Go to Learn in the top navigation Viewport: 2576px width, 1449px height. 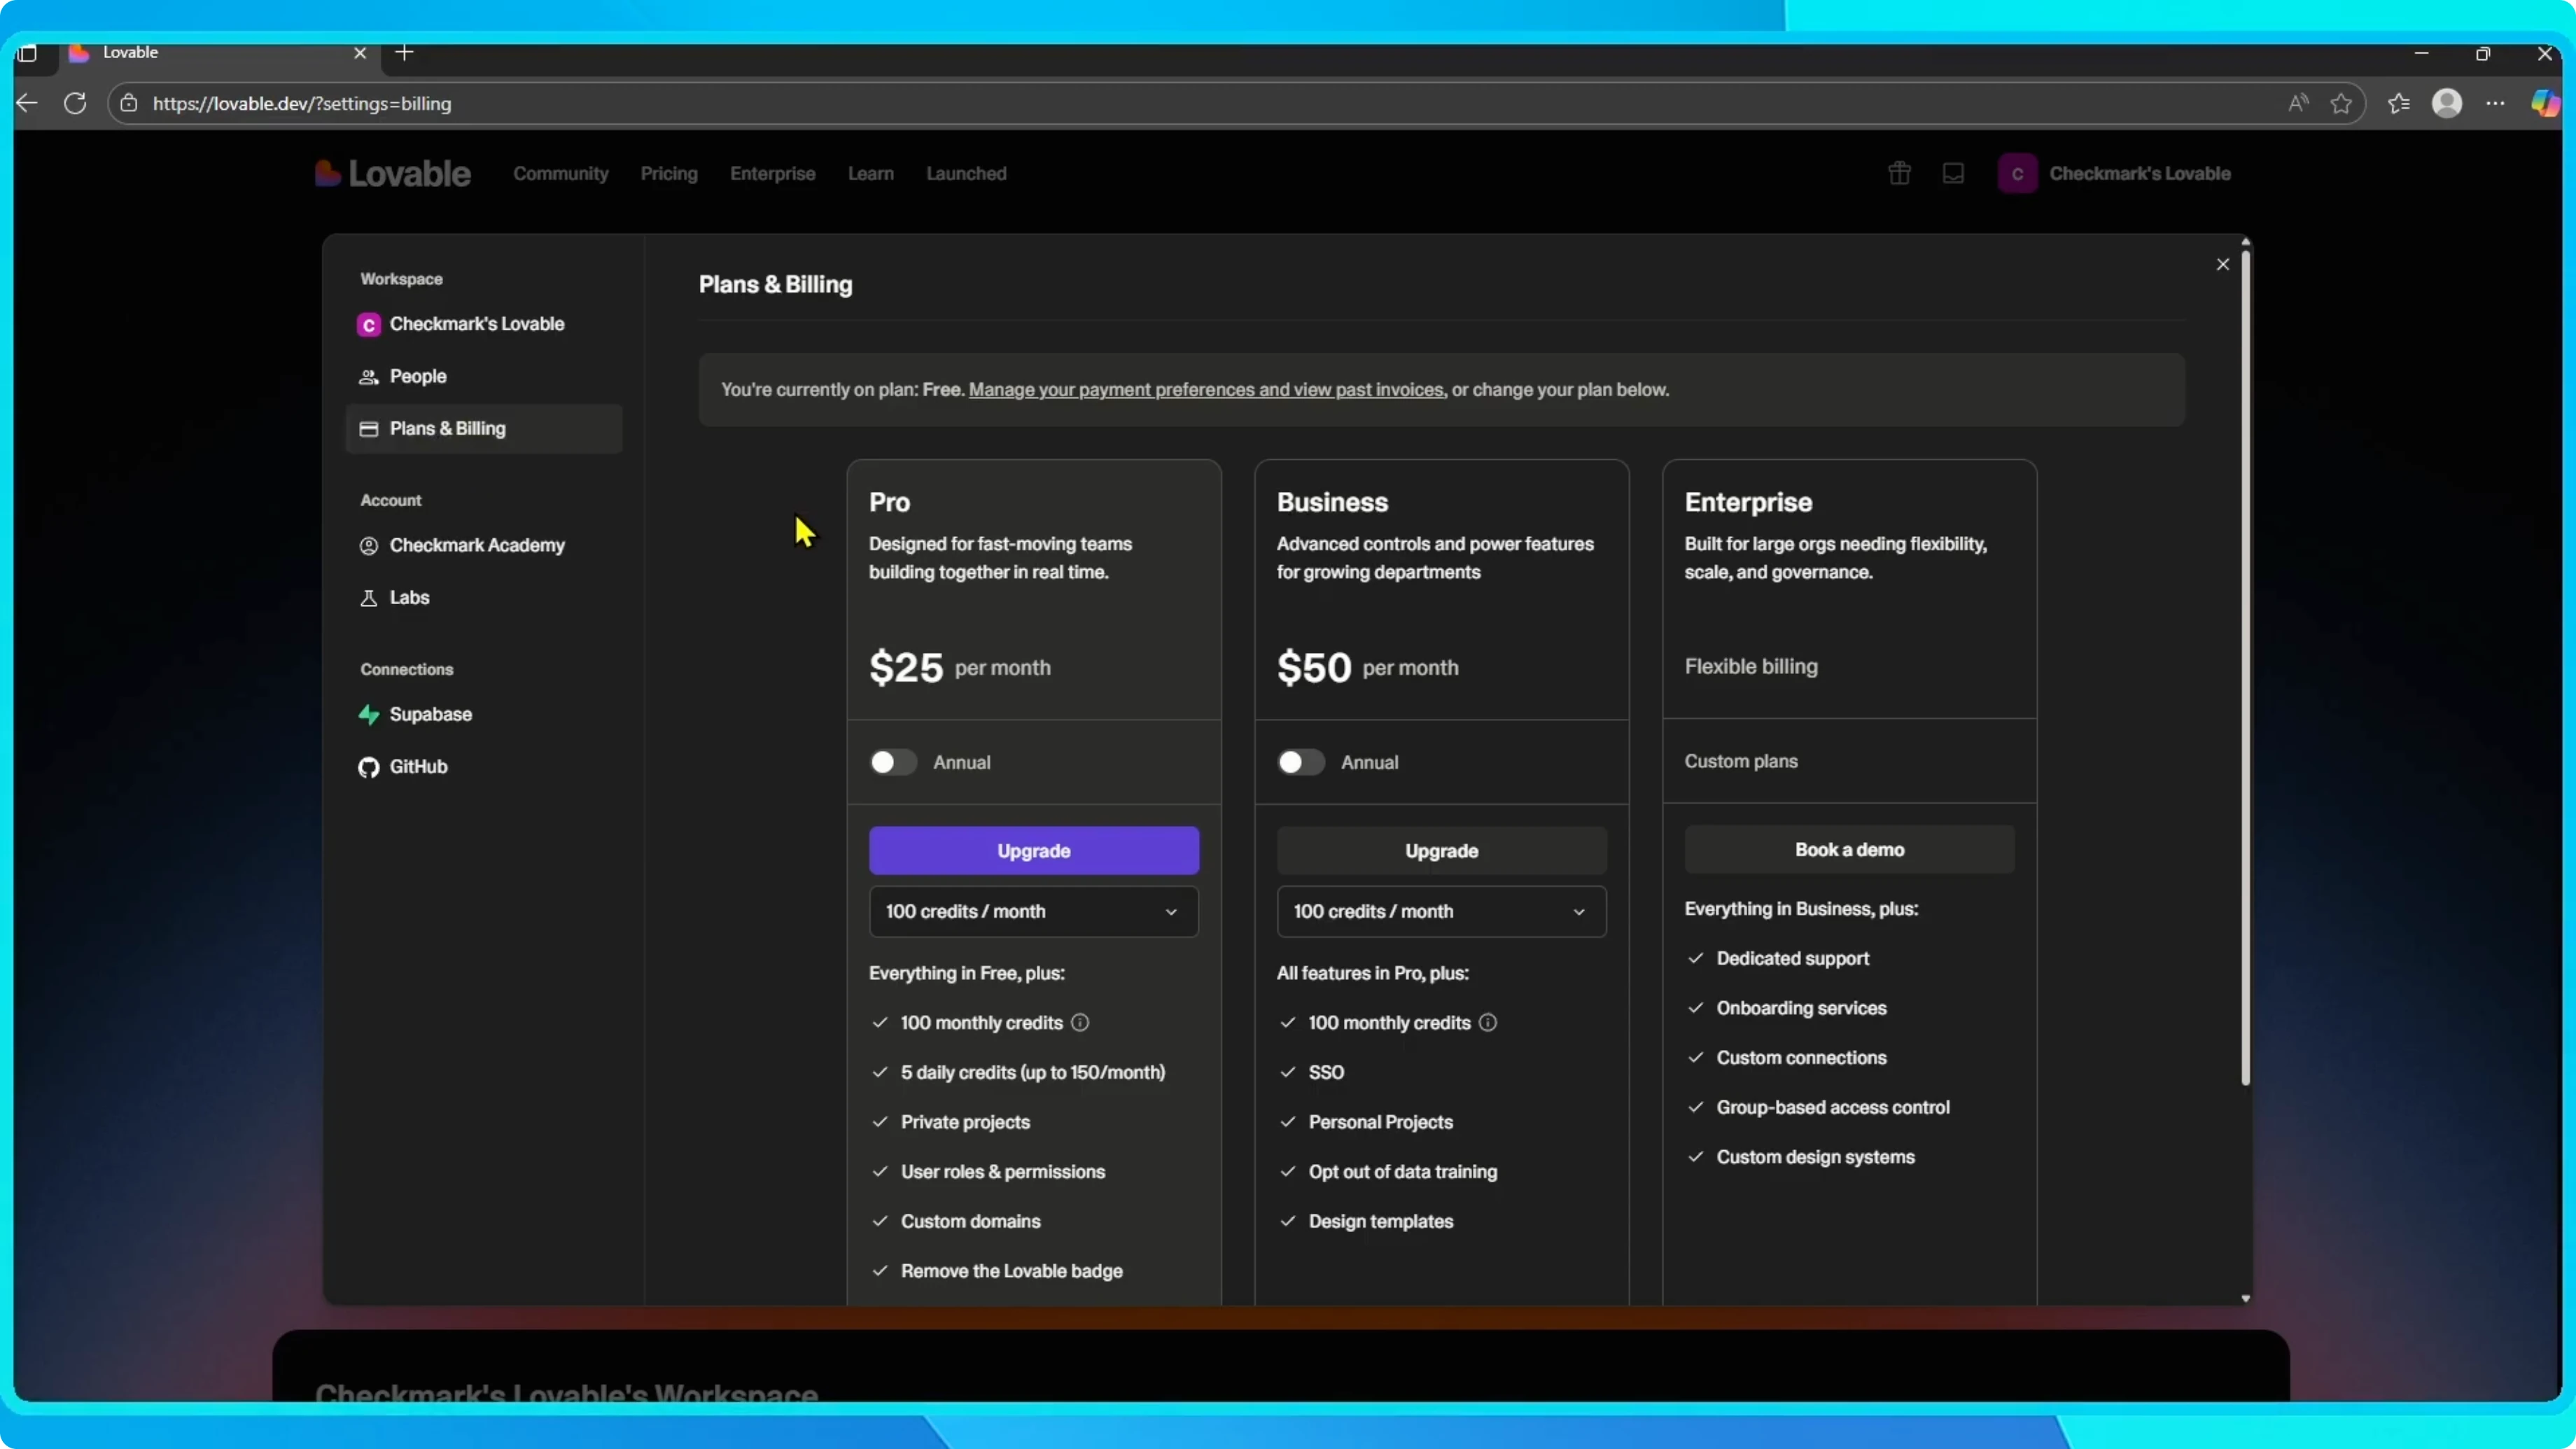point(870,173)
